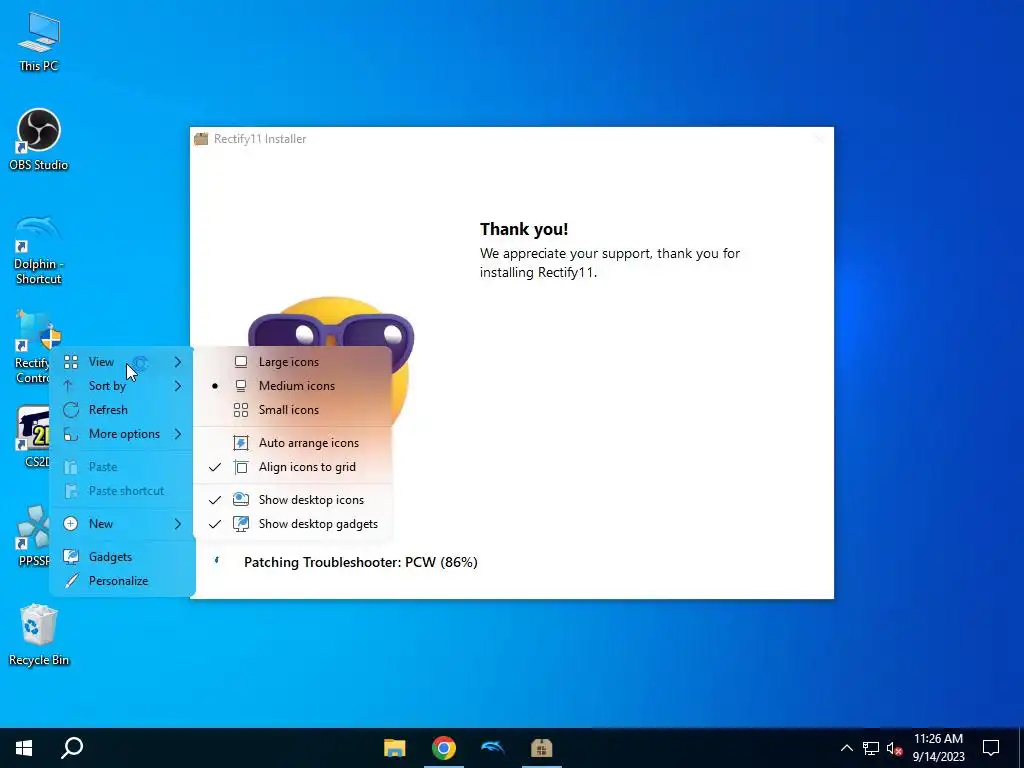This screenshot has height=768, width=1024.
Task: Select the OBS Studio desktop shortcut
Action: click(x=39, y=140)
